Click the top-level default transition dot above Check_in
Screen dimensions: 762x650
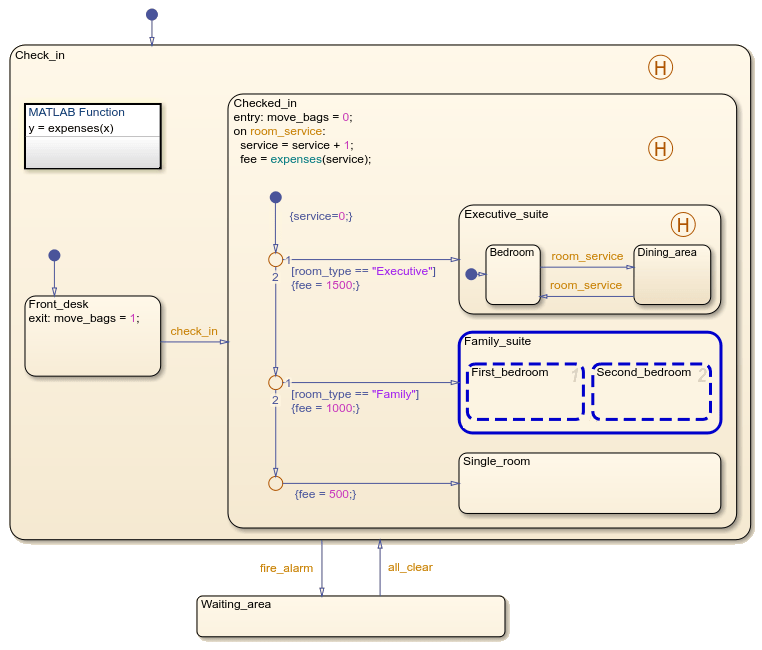tap(152, 14)
